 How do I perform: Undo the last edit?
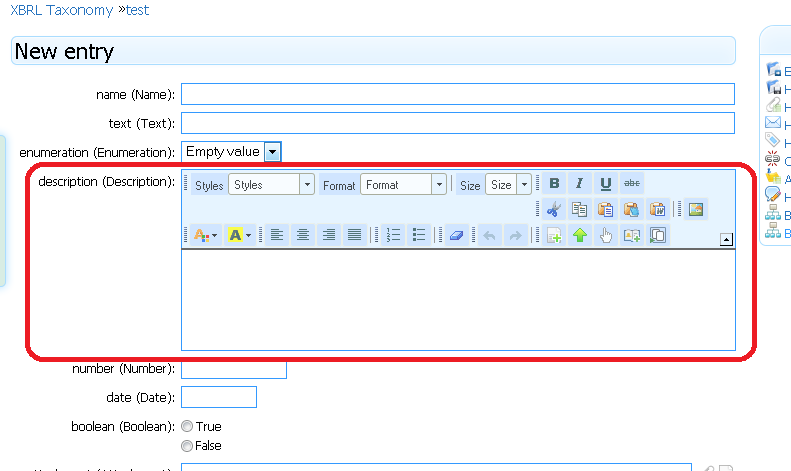(x=489, y=235)
